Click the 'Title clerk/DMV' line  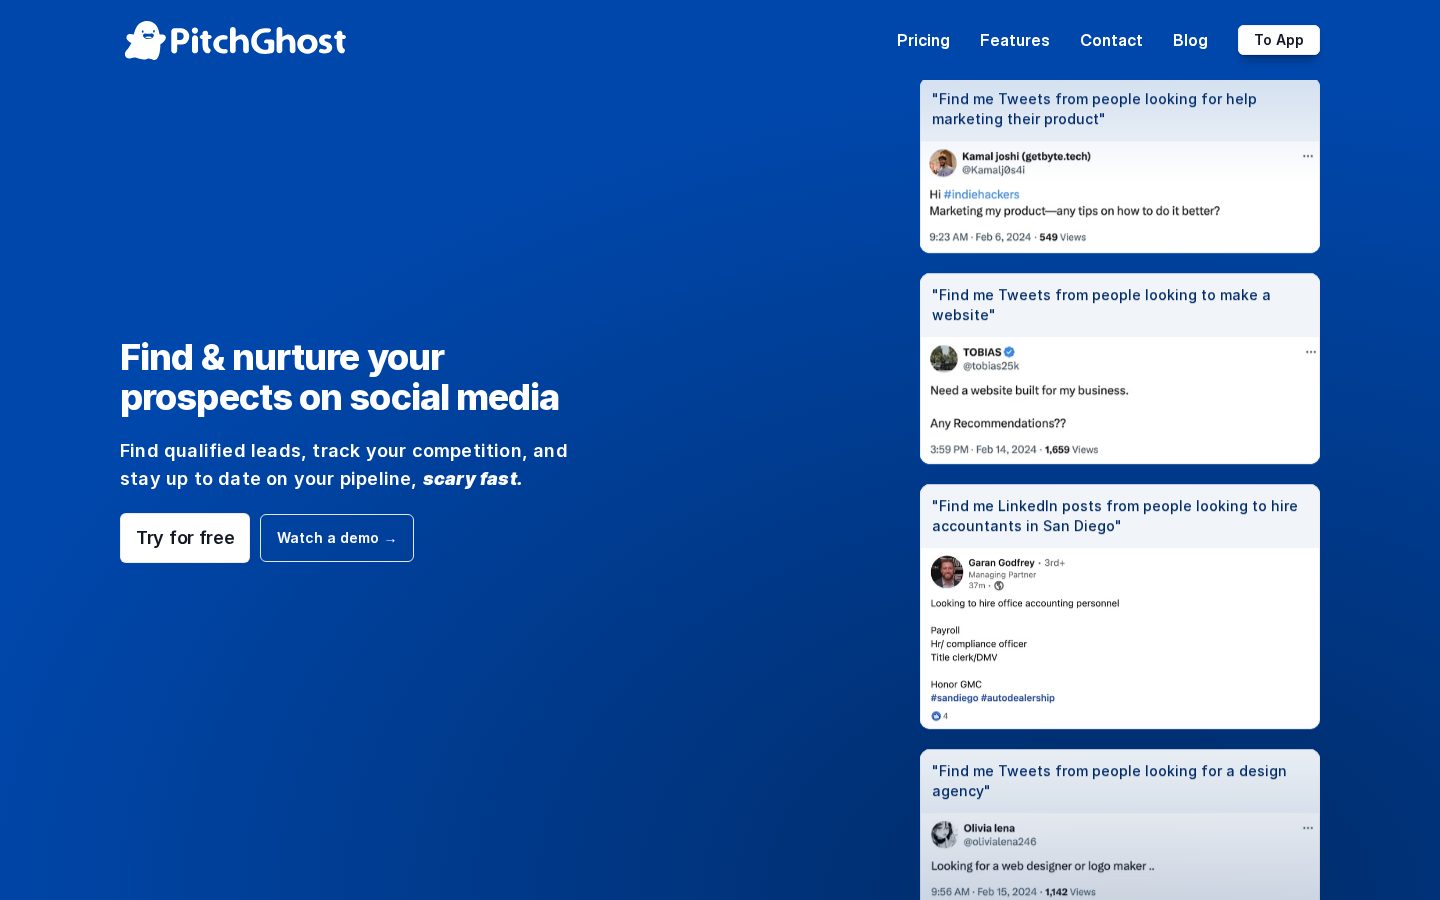coord(964,657)
